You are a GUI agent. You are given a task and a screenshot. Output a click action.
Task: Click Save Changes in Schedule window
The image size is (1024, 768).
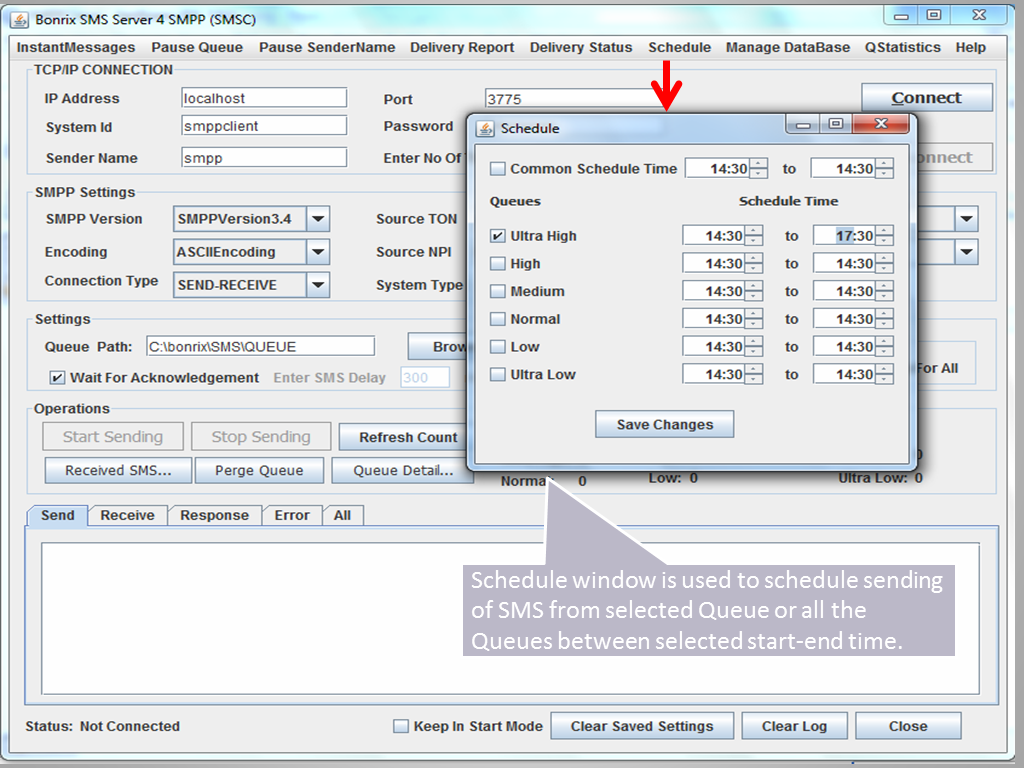(665, 424)
